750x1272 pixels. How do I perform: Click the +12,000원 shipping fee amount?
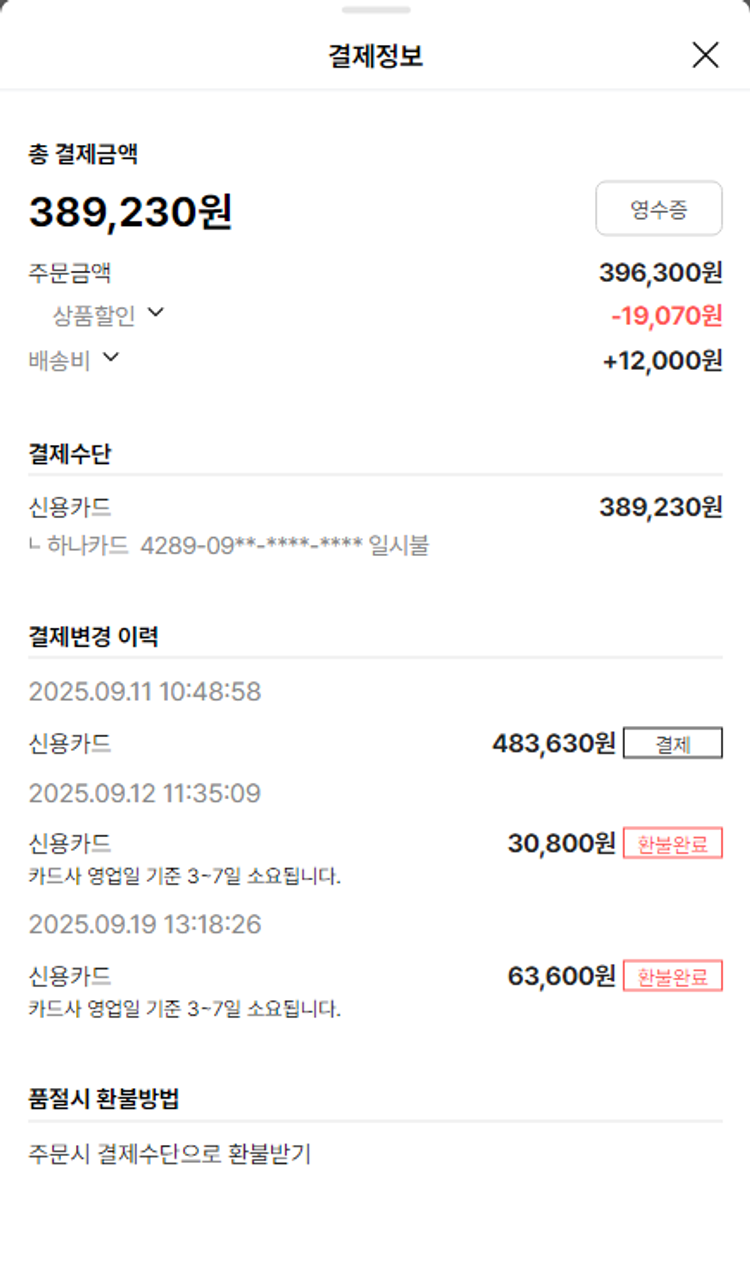(662, 360)
